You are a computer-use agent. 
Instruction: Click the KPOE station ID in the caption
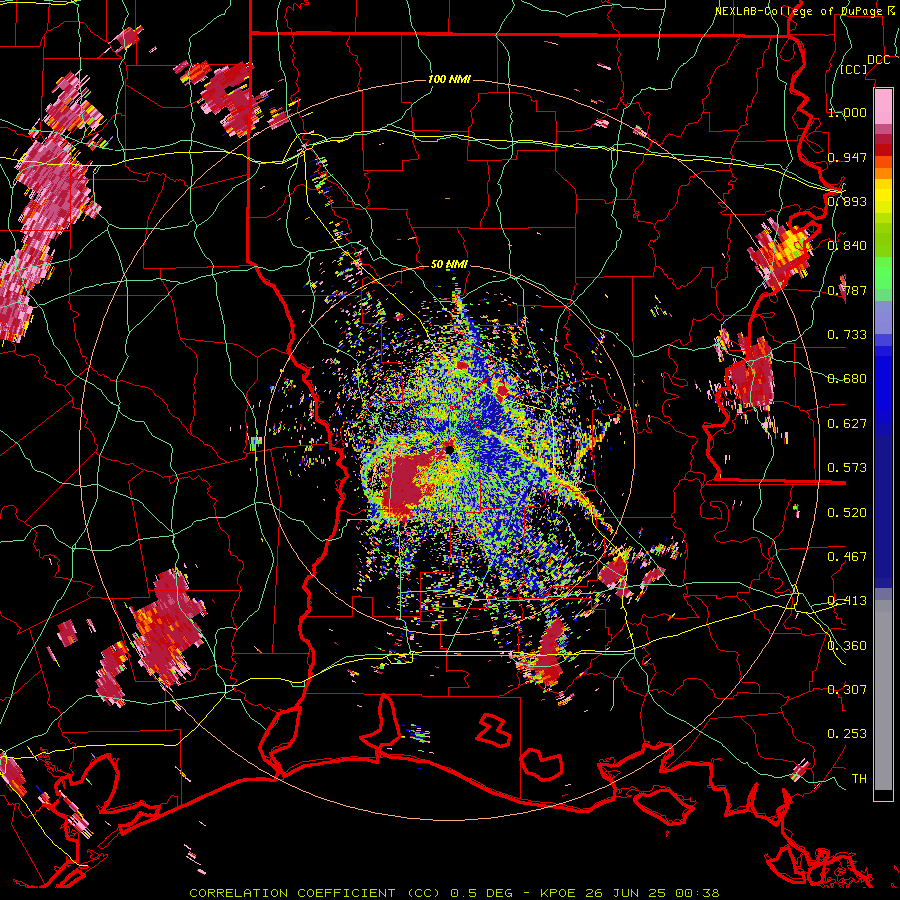coord(559,893)
